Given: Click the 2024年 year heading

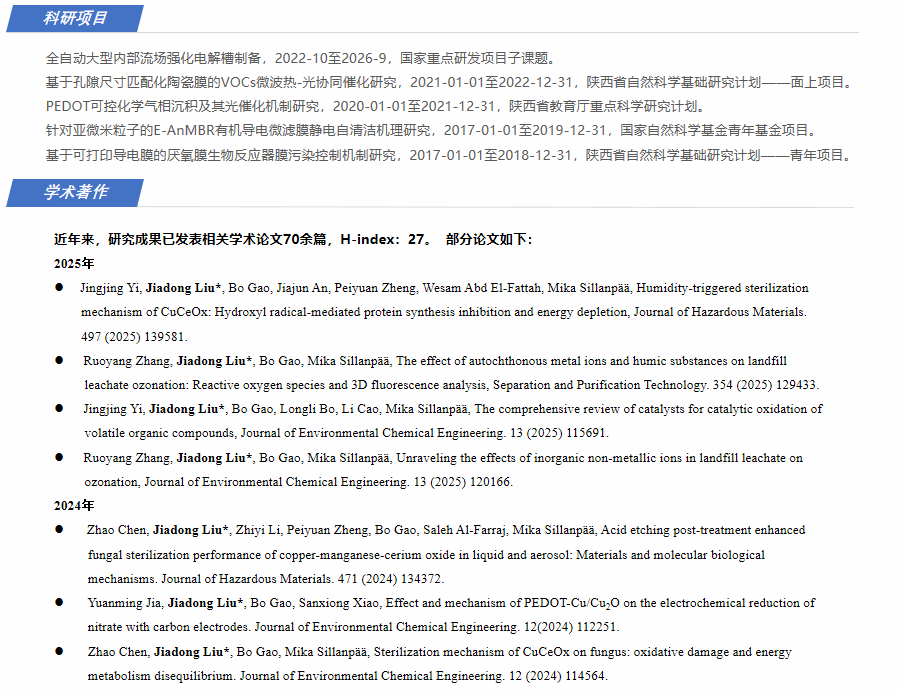Looking at the screenshot, I should pyautogui.click(x=74, y=506).
